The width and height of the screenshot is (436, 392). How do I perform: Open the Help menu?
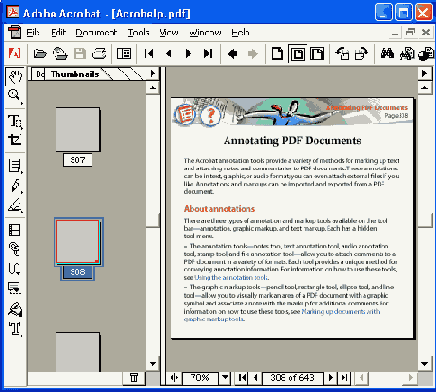(x=240, y=33)
